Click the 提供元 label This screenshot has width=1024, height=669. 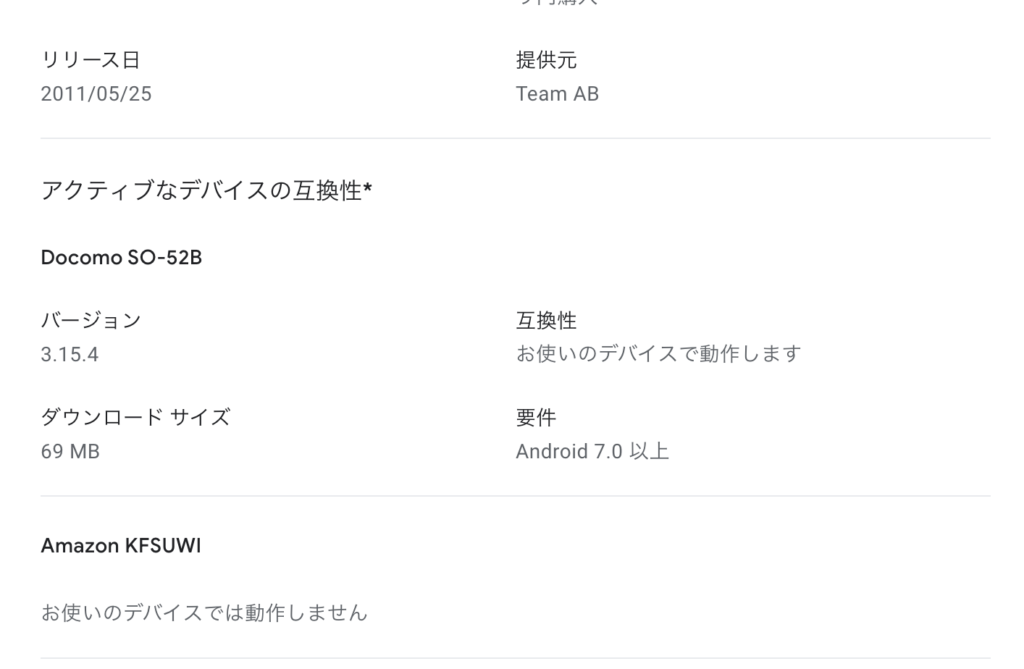point(546,60)
